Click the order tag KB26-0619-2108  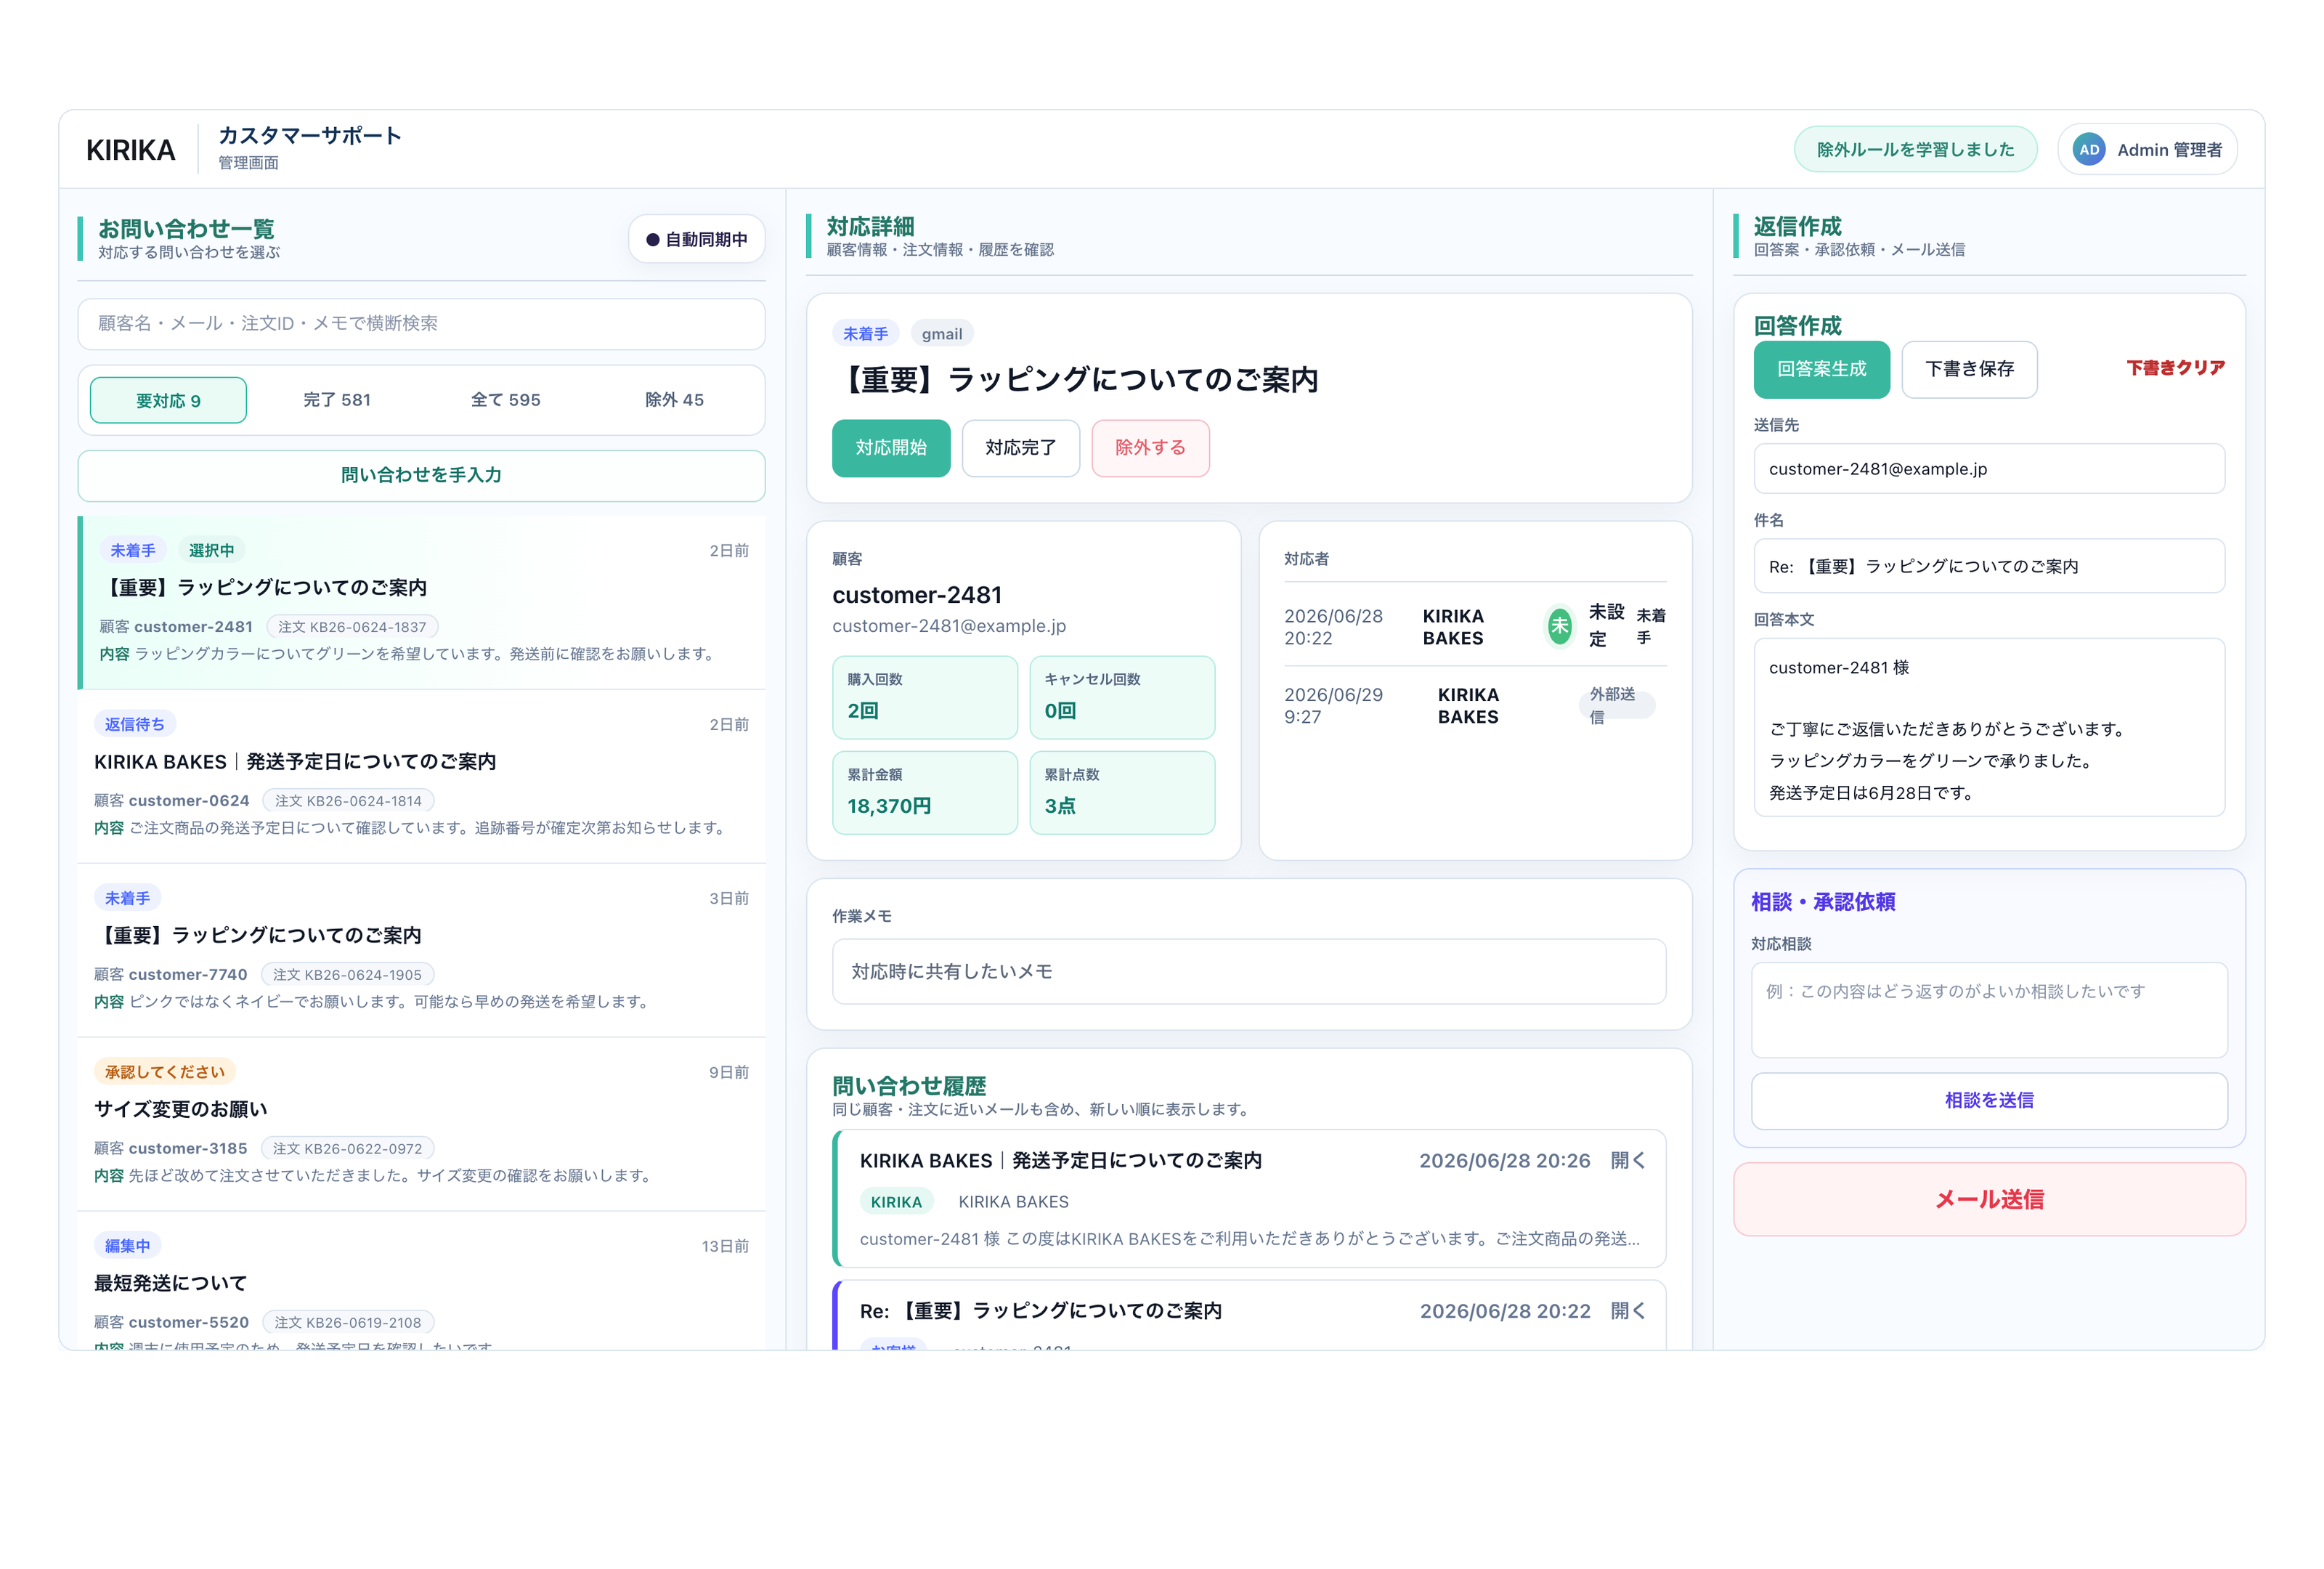click(348, 1323)
